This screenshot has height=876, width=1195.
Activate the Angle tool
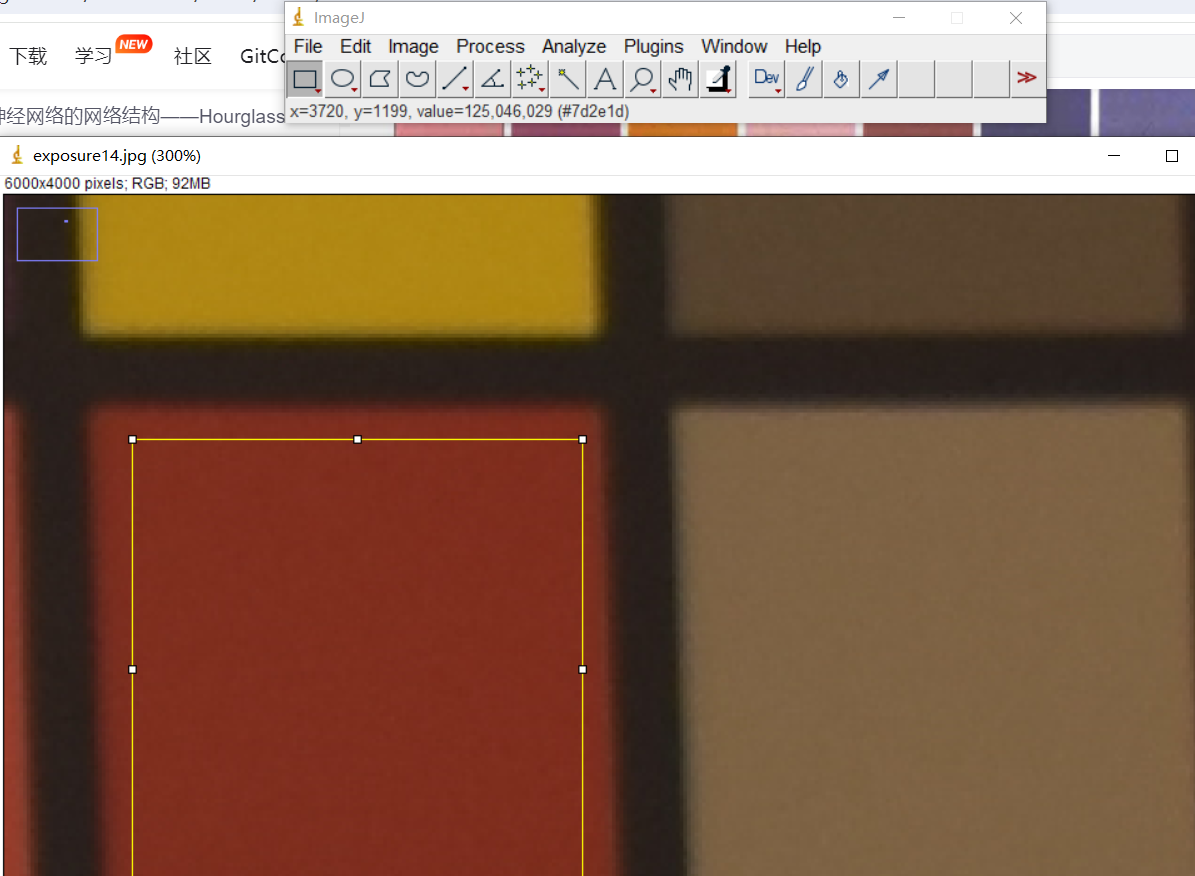[492, 79]
